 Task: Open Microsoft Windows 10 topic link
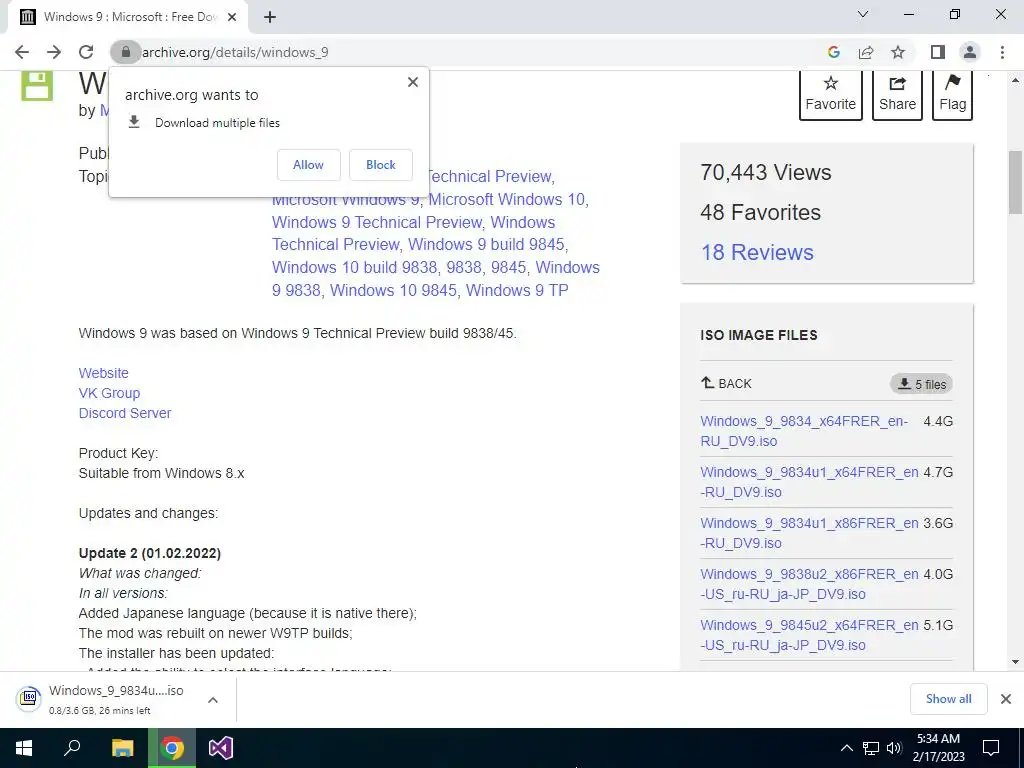click(507, 199)
